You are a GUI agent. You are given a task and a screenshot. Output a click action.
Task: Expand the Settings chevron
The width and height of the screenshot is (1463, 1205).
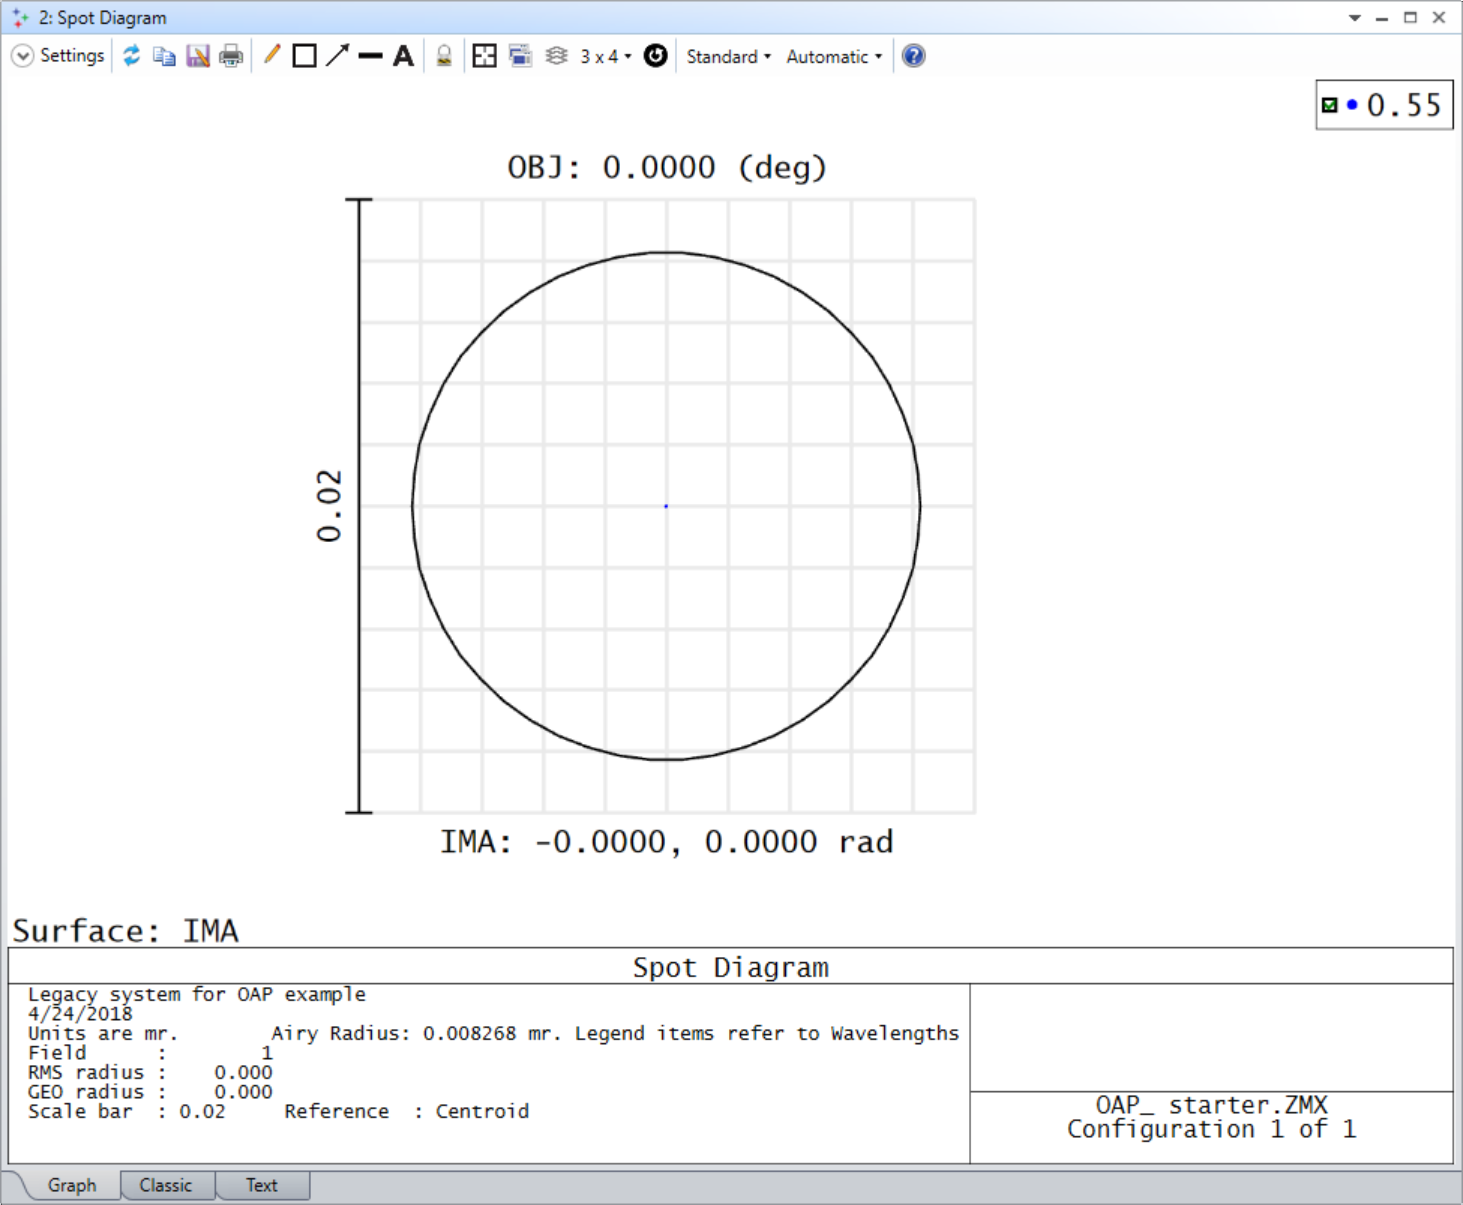[22, 56]
